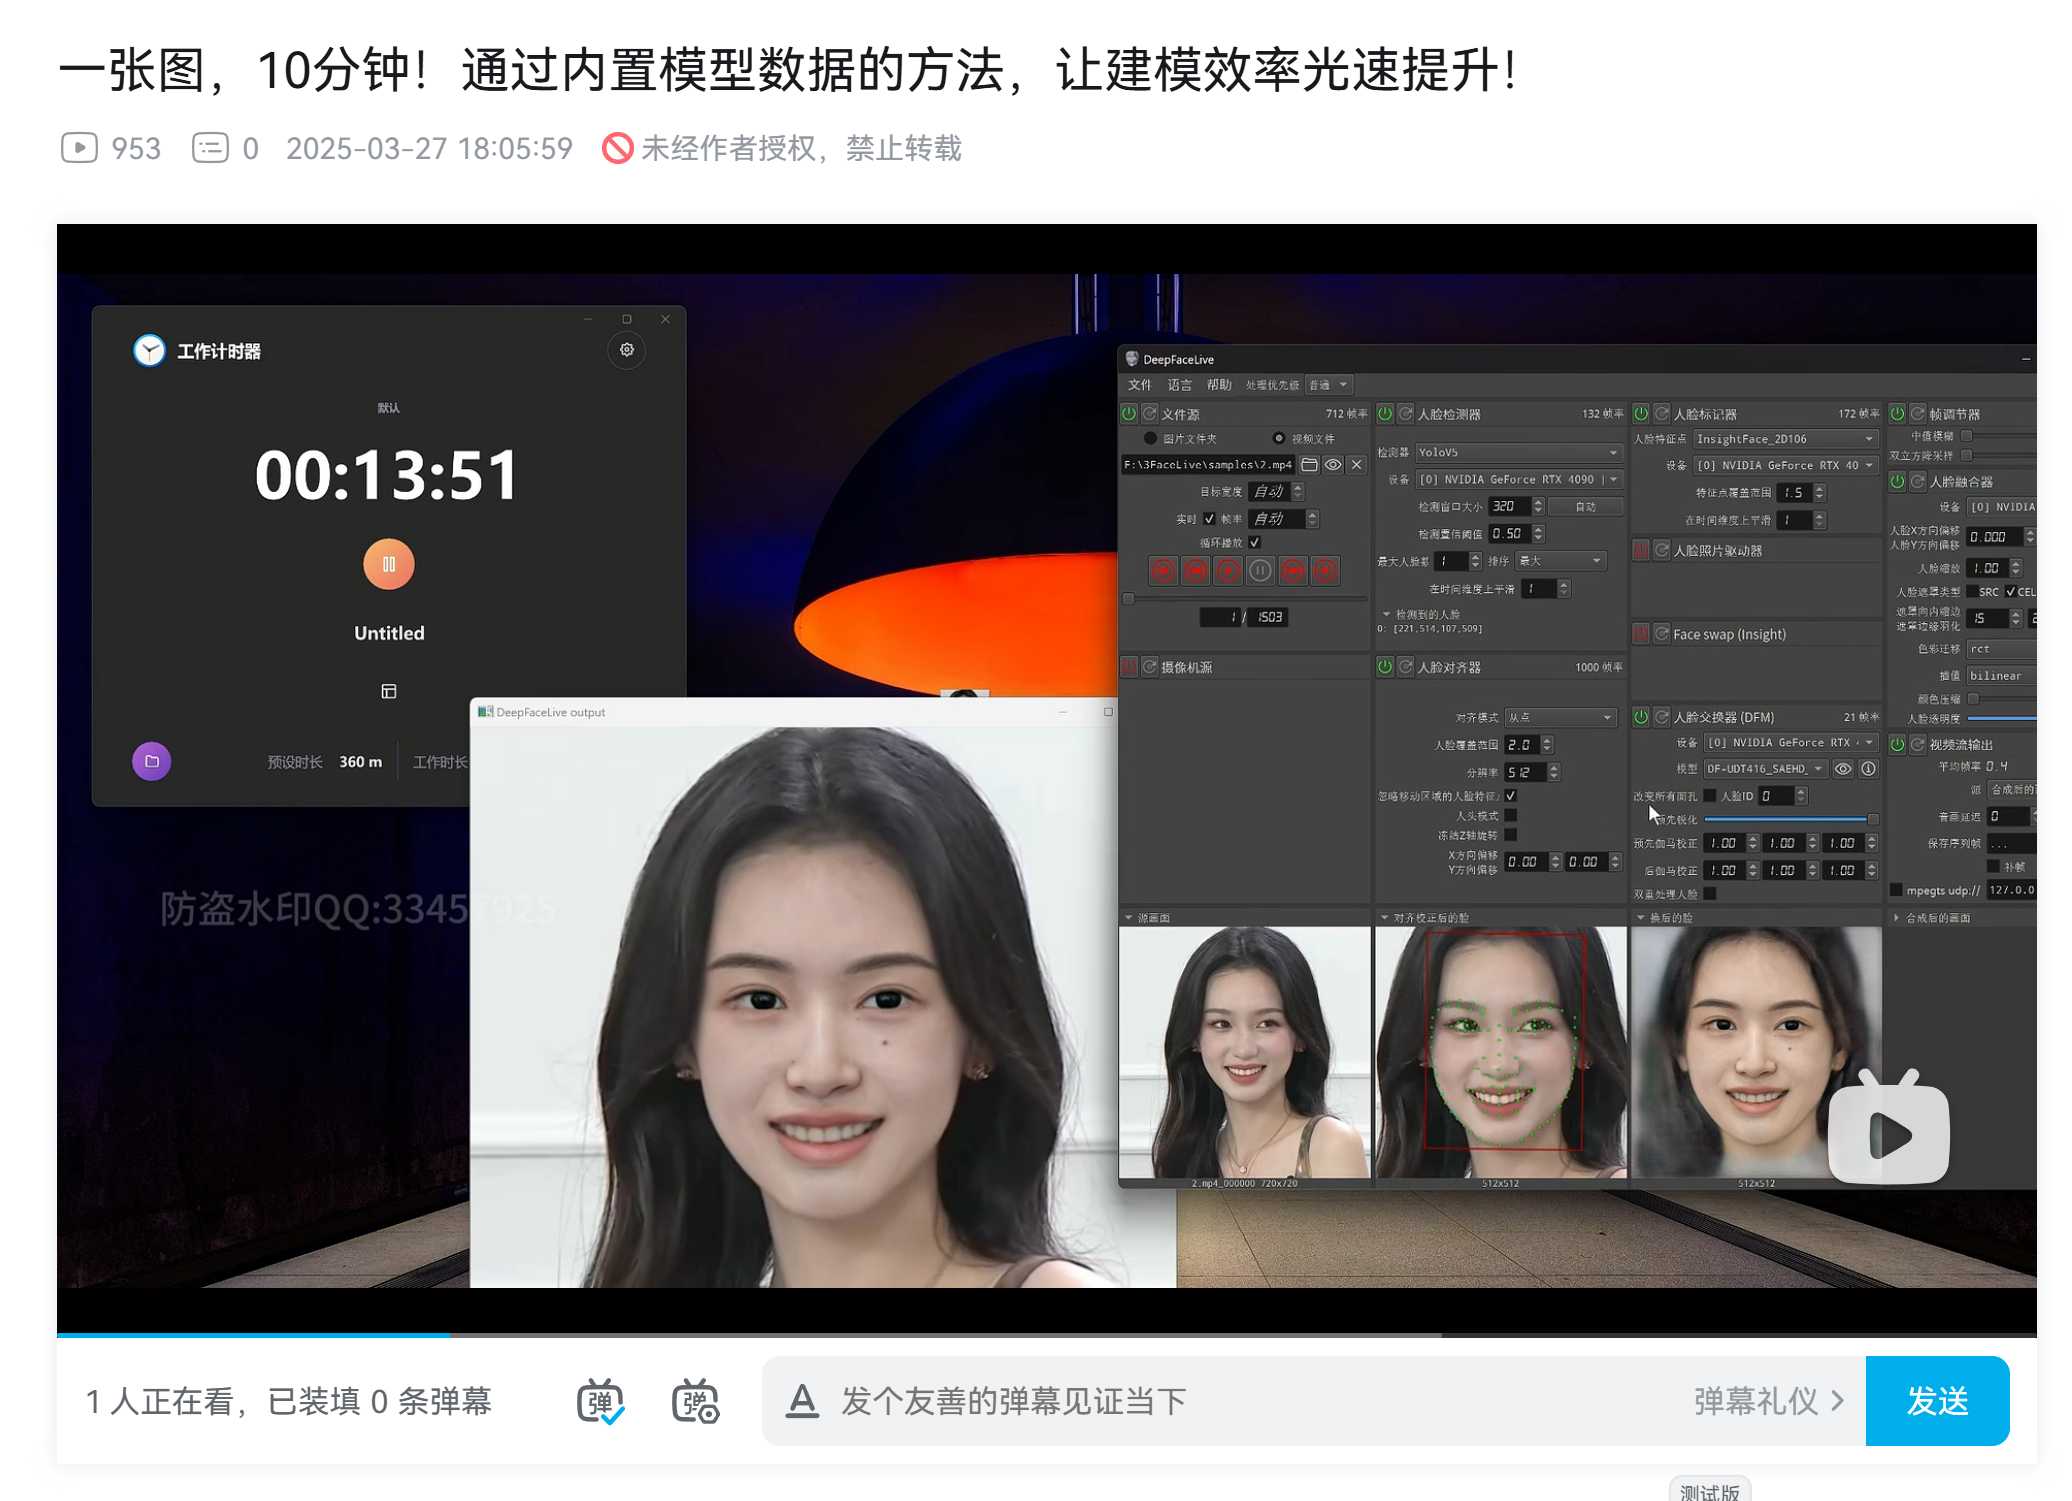
Task: Toggle the 实时 checkbox
Action: pos(1209,519)
